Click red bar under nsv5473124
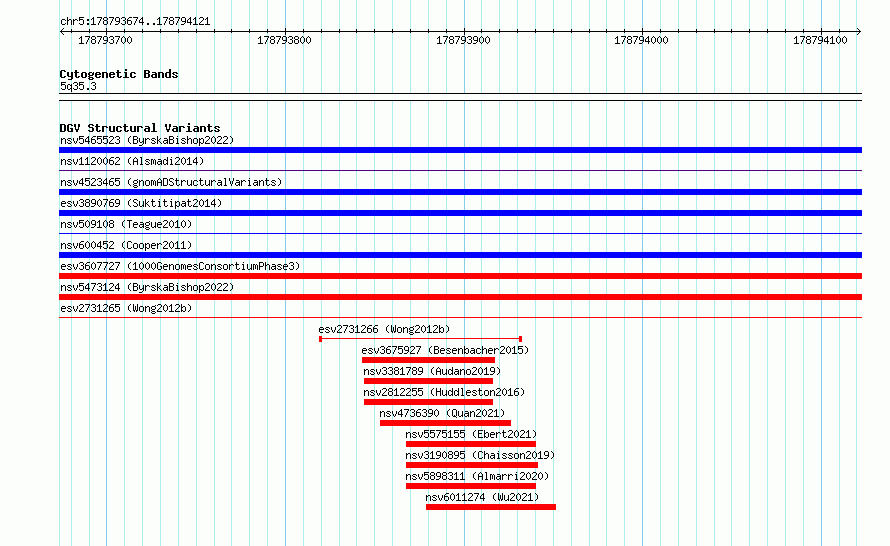Image resolution: width=890 pixels, height=546 pixels. click(x=460, y=297)
